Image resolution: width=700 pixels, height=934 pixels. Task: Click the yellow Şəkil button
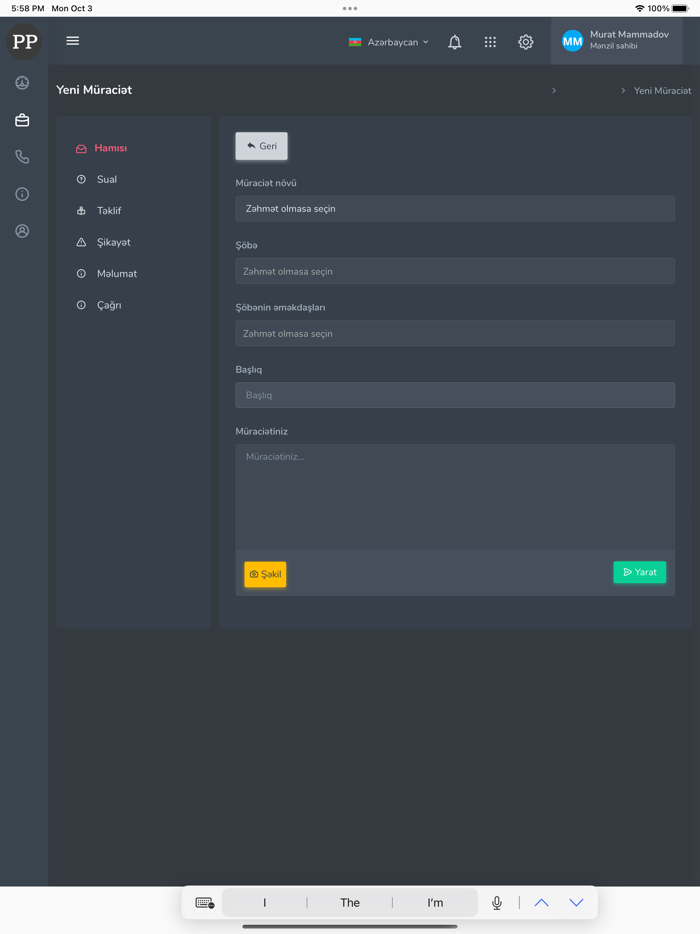(x=265, y=574)
